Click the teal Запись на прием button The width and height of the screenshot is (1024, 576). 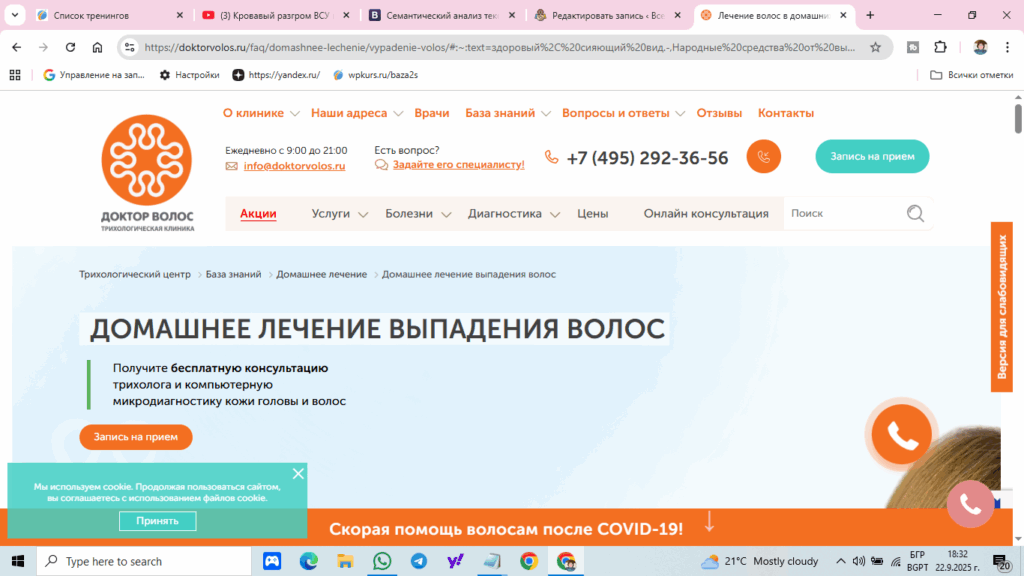(x=872, y=156)
